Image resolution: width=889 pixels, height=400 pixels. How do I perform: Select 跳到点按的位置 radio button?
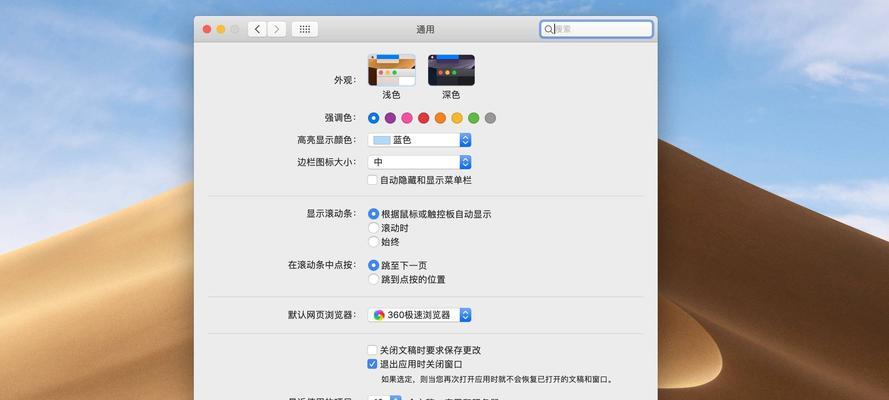click(x=374, y=279)
